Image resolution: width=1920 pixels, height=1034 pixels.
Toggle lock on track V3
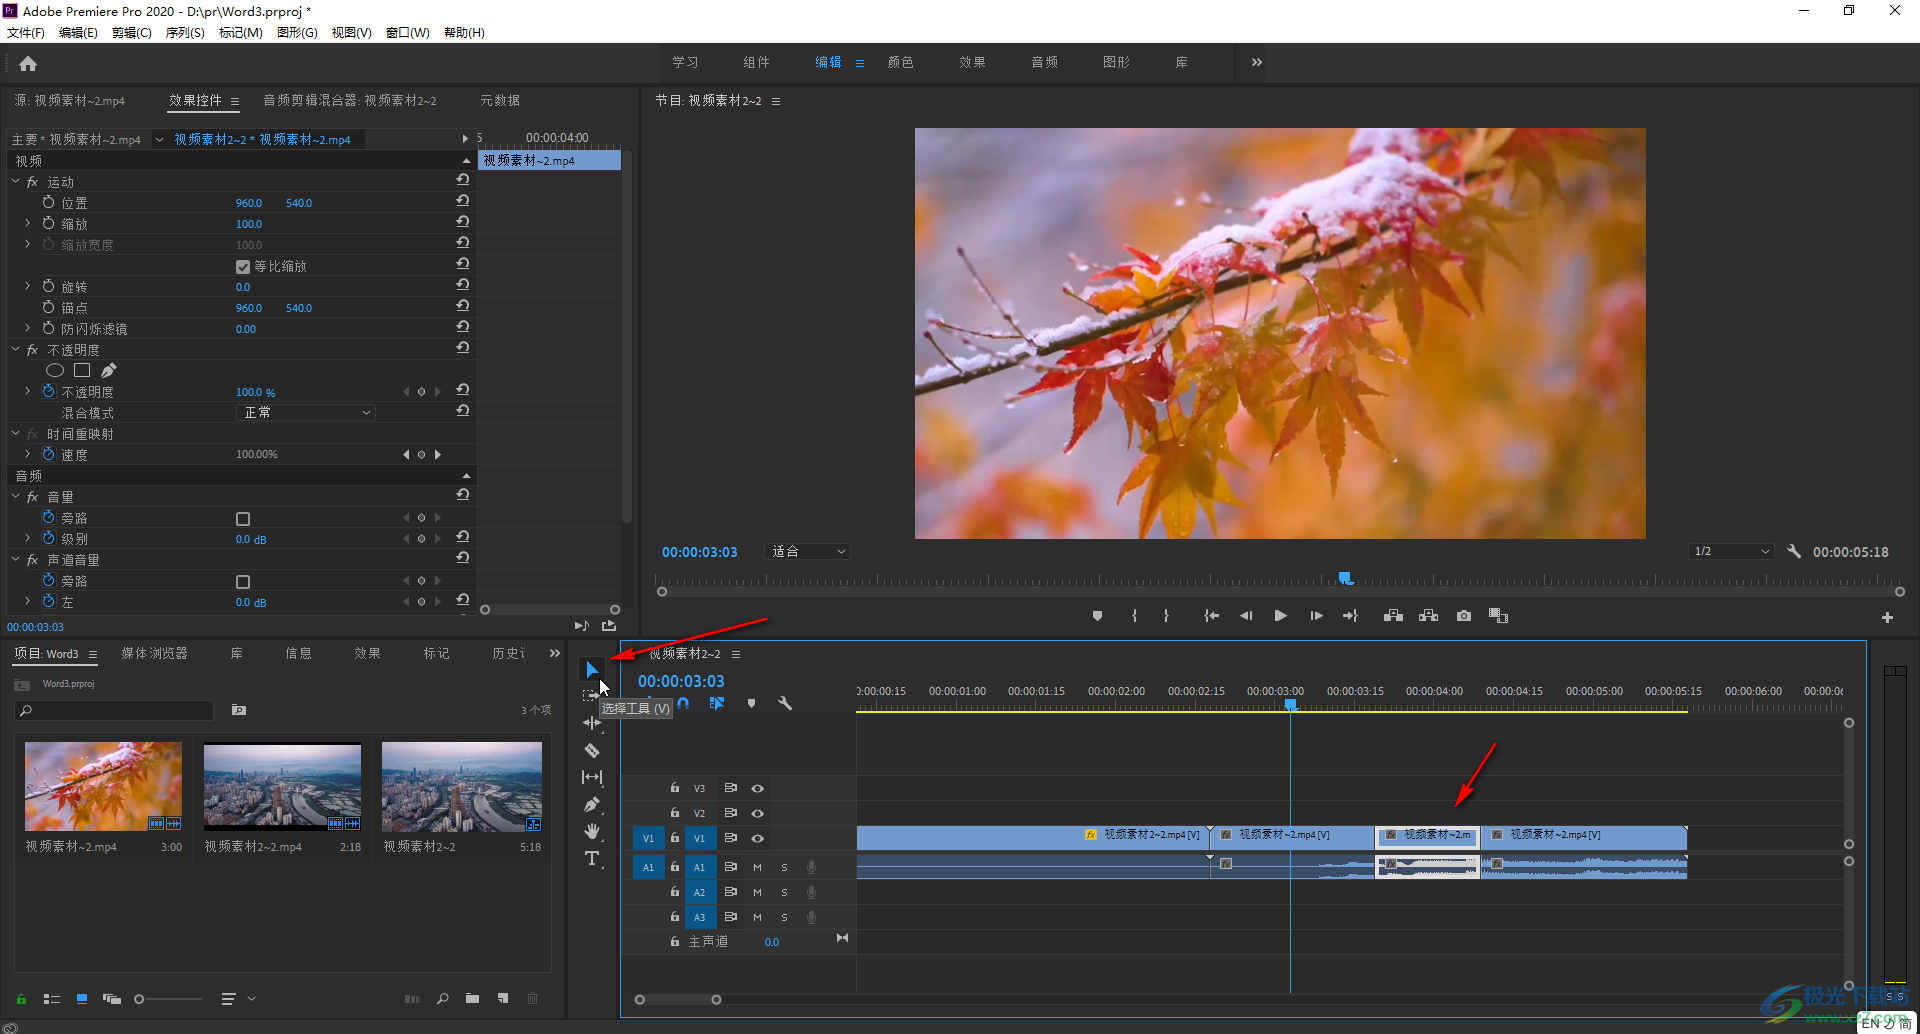675,788
